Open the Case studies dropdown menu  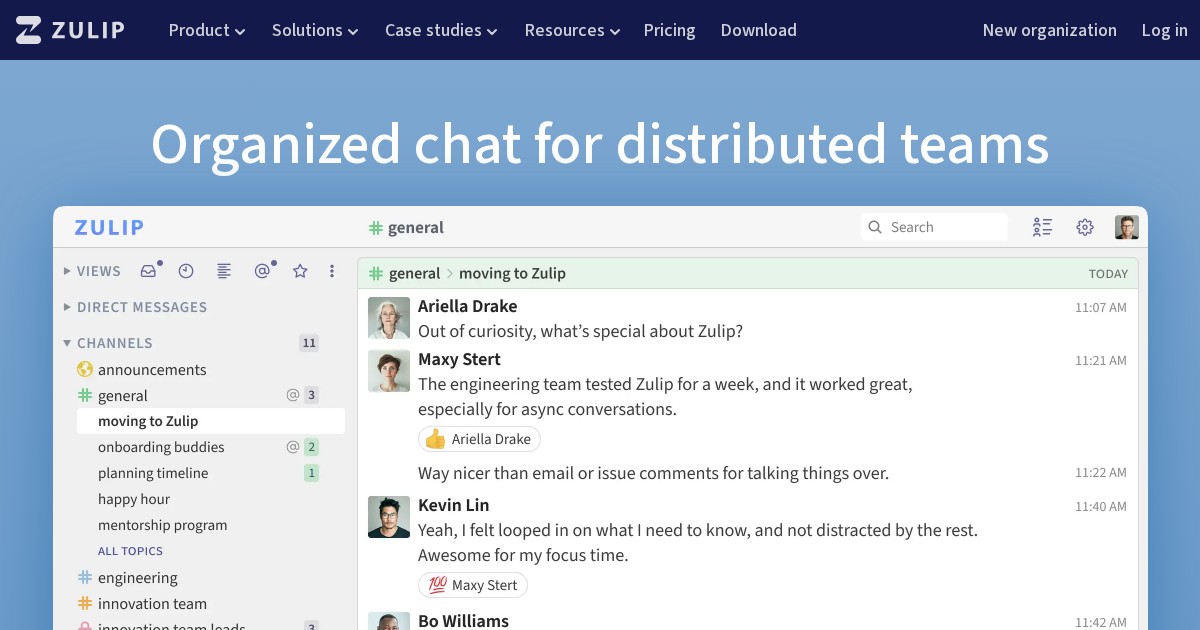tap(441, 30)
